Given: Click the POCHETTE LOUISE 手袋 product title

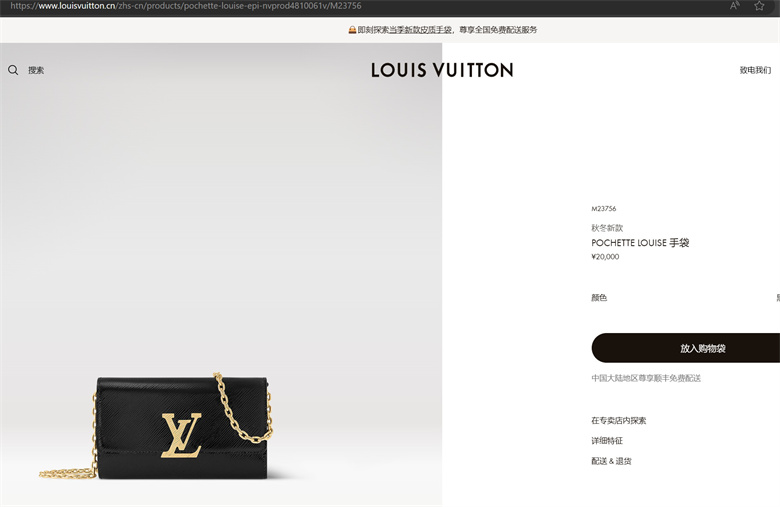Looking at the screenshot, I should (x=640, y=243).
